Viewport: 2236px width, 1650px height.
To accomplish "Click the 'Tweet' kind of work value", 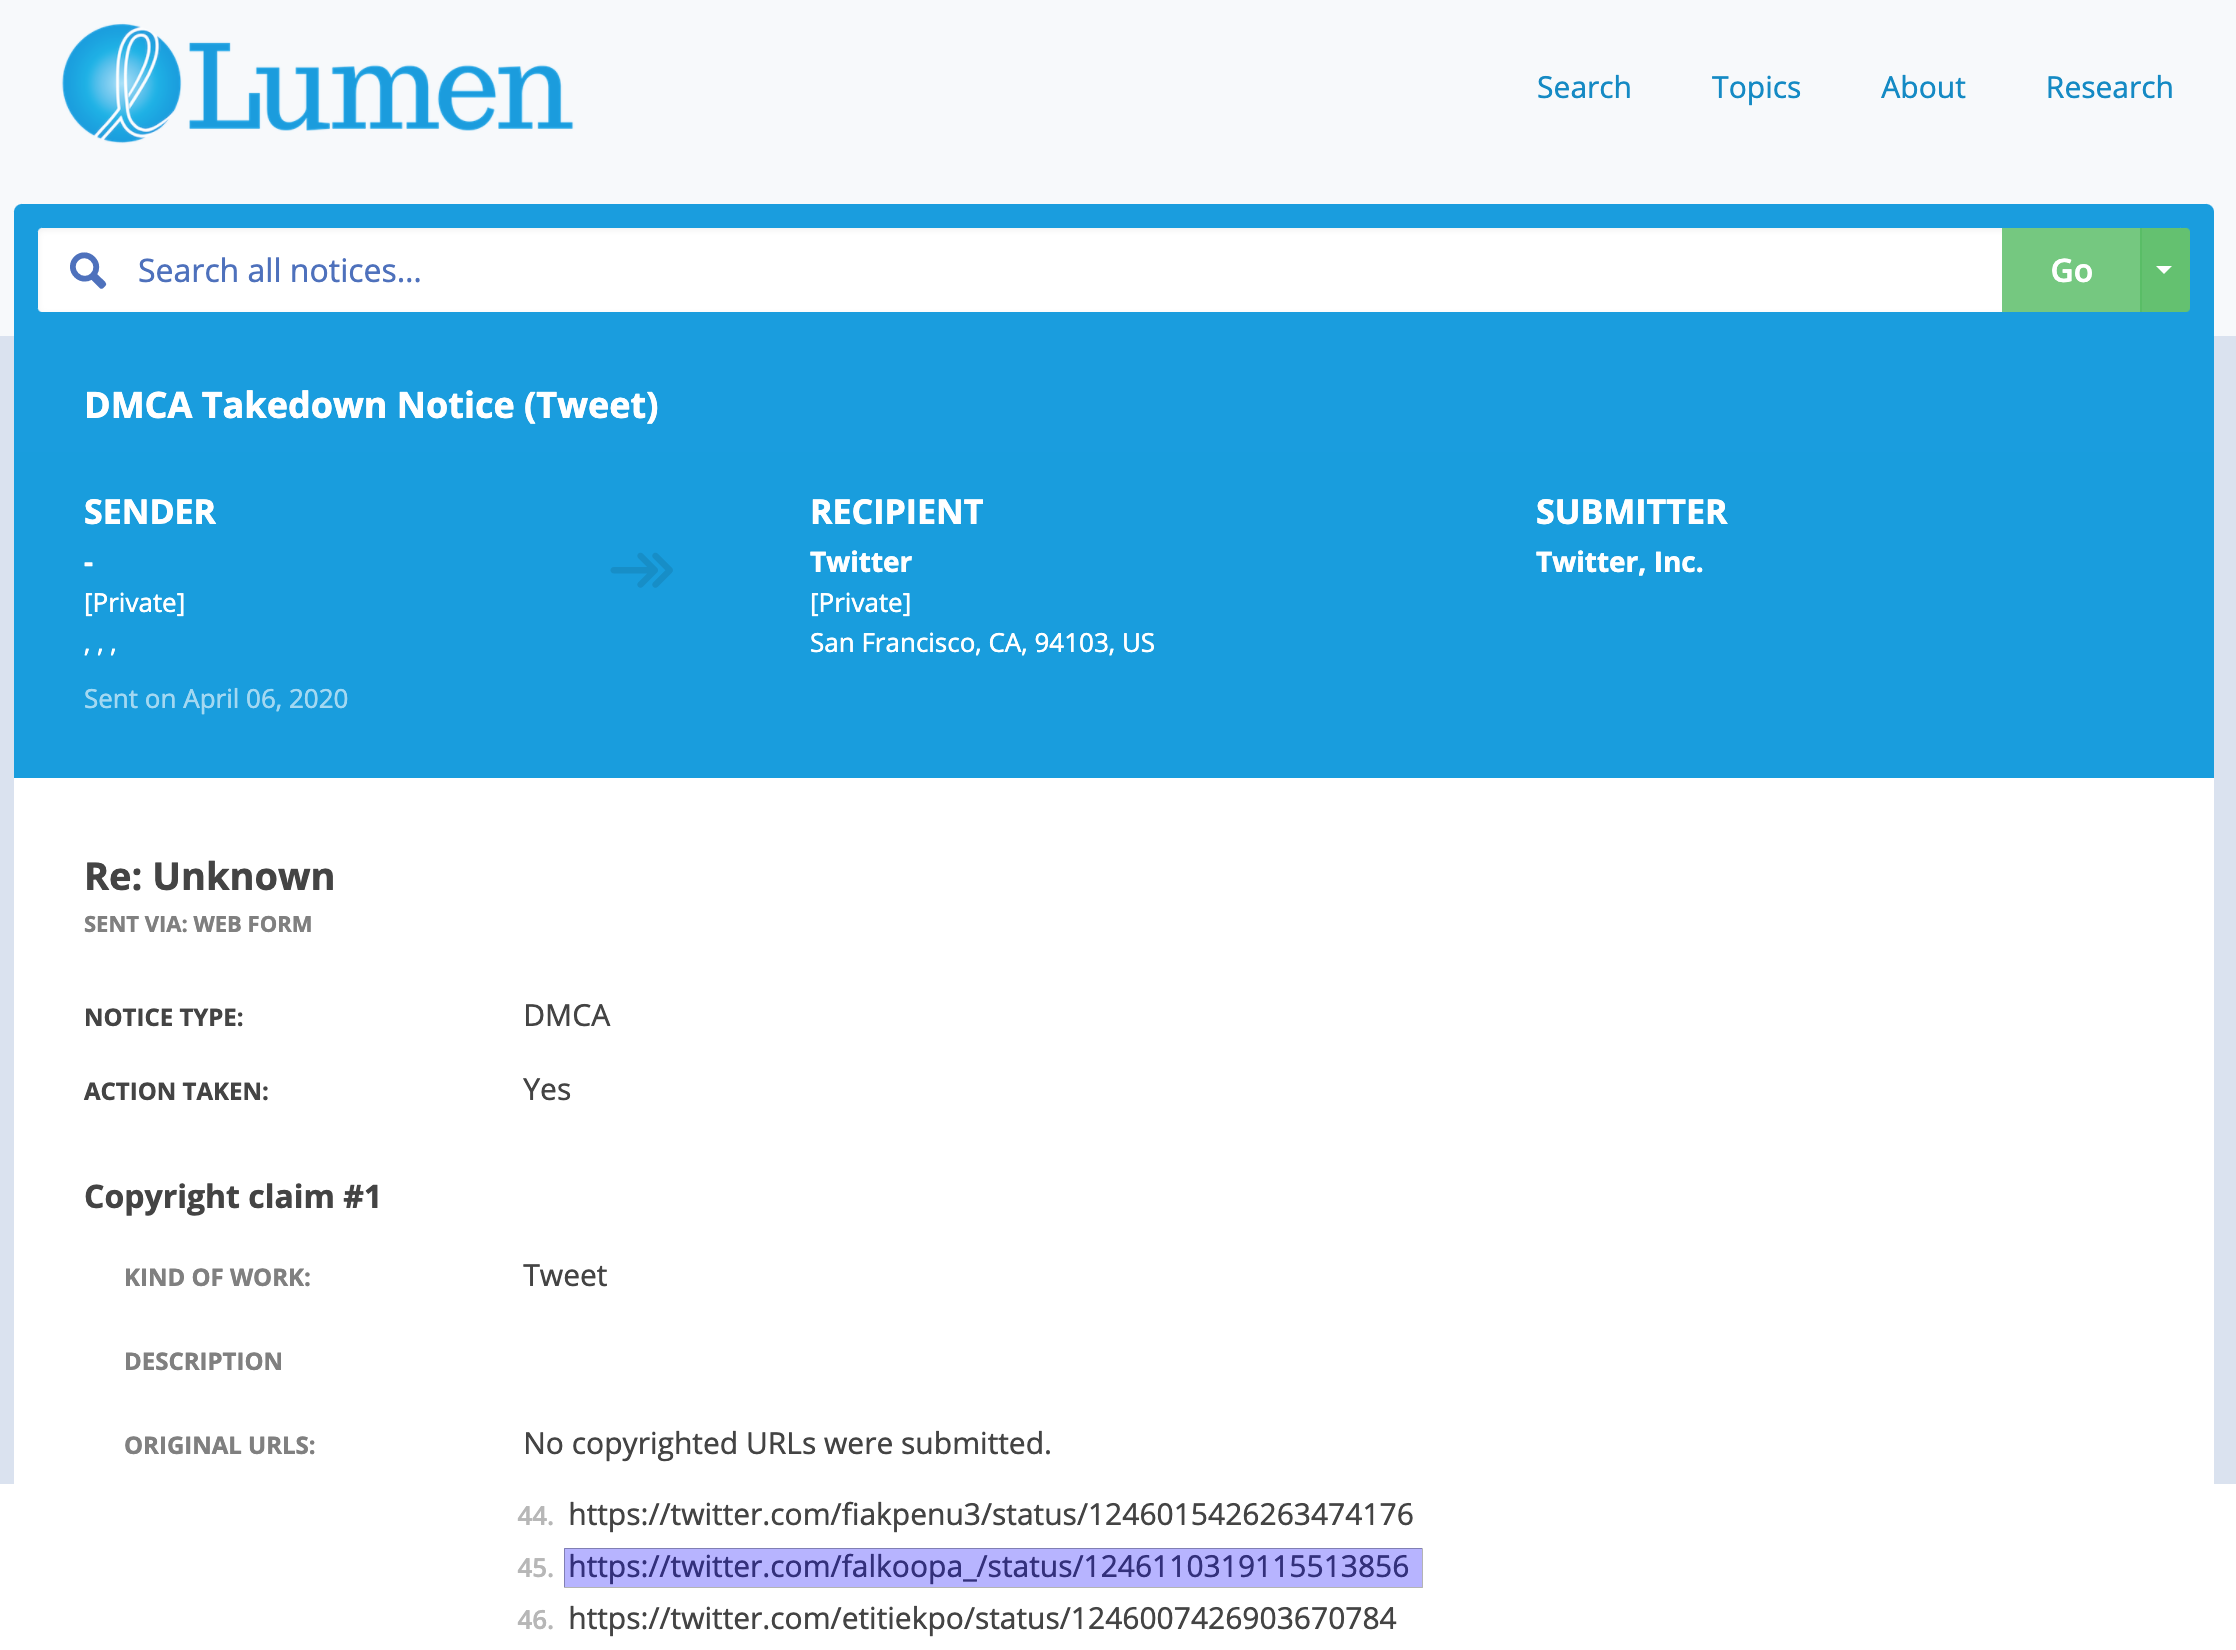I will 564,1275.
